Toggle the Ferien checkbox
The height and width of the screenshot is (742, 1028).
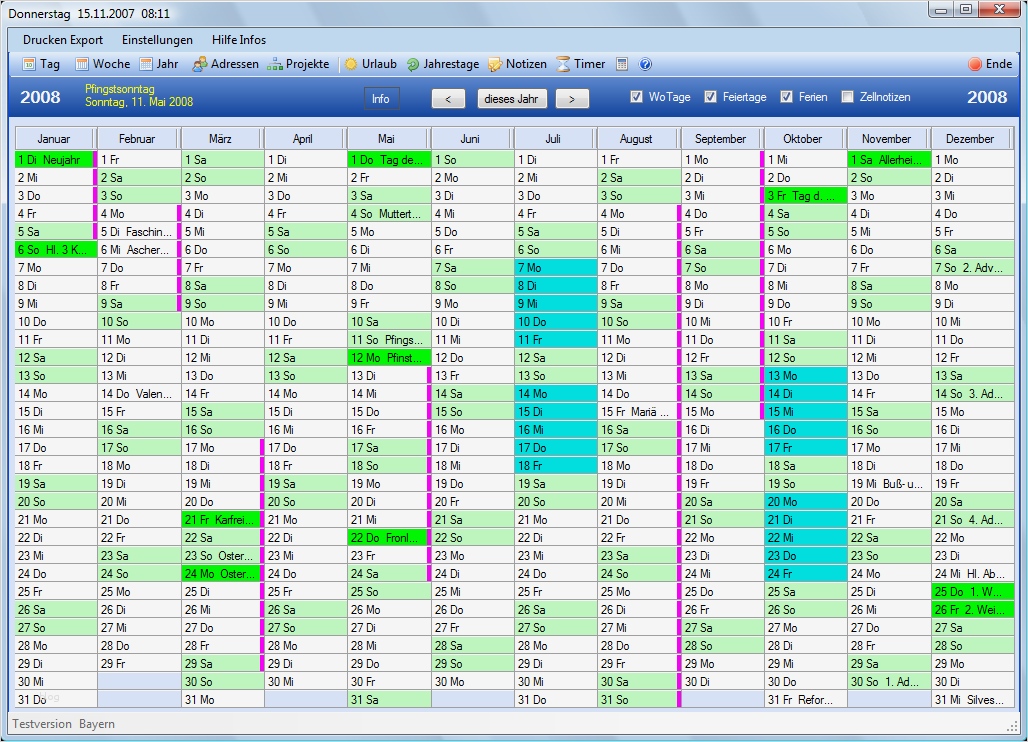[x=786, y=96]
